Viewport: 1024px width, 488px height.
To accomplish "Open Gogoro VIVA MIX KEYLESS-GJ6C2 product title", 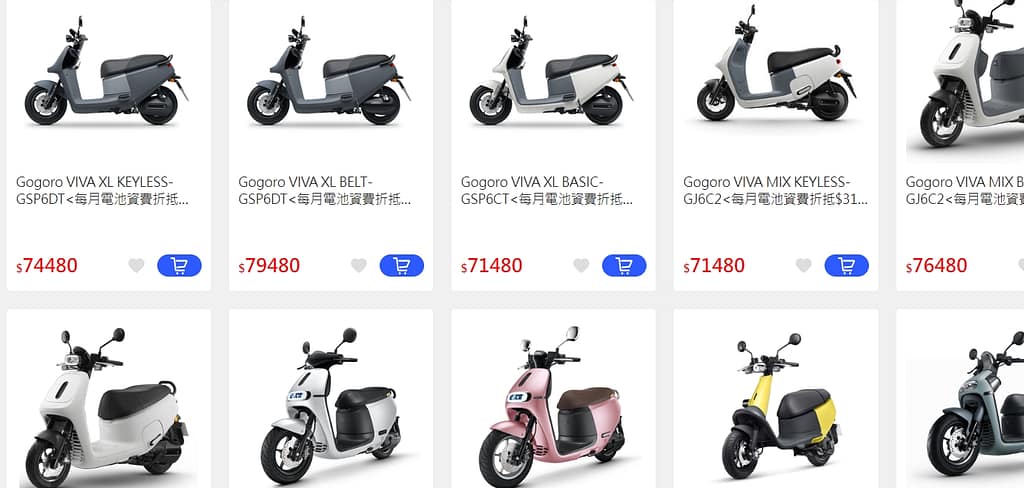I will [x=776, y=191].
